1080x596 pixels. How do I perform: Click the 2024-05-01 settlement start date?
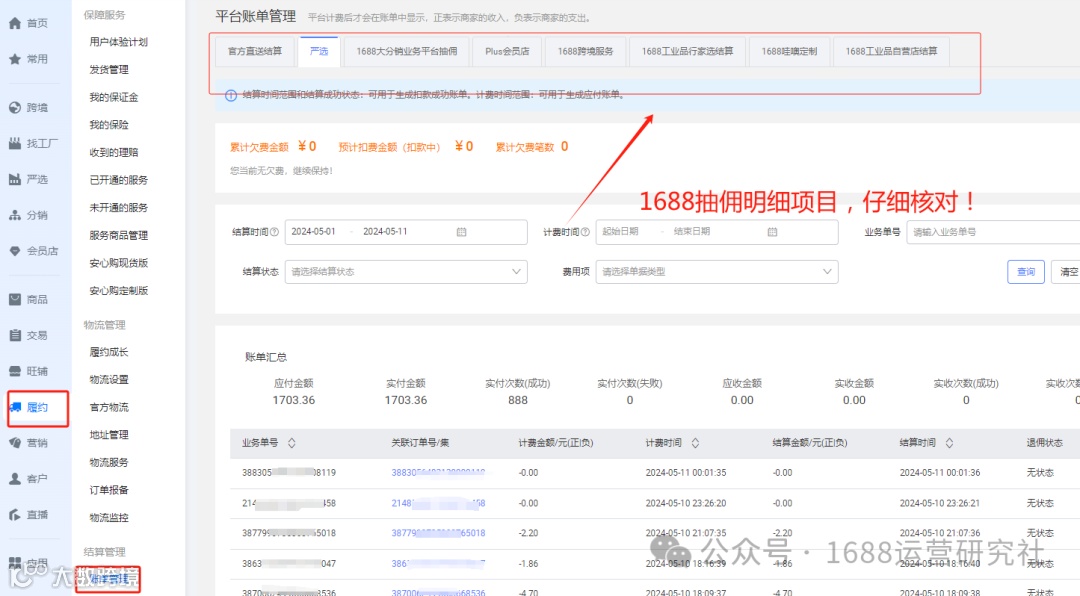313,232
